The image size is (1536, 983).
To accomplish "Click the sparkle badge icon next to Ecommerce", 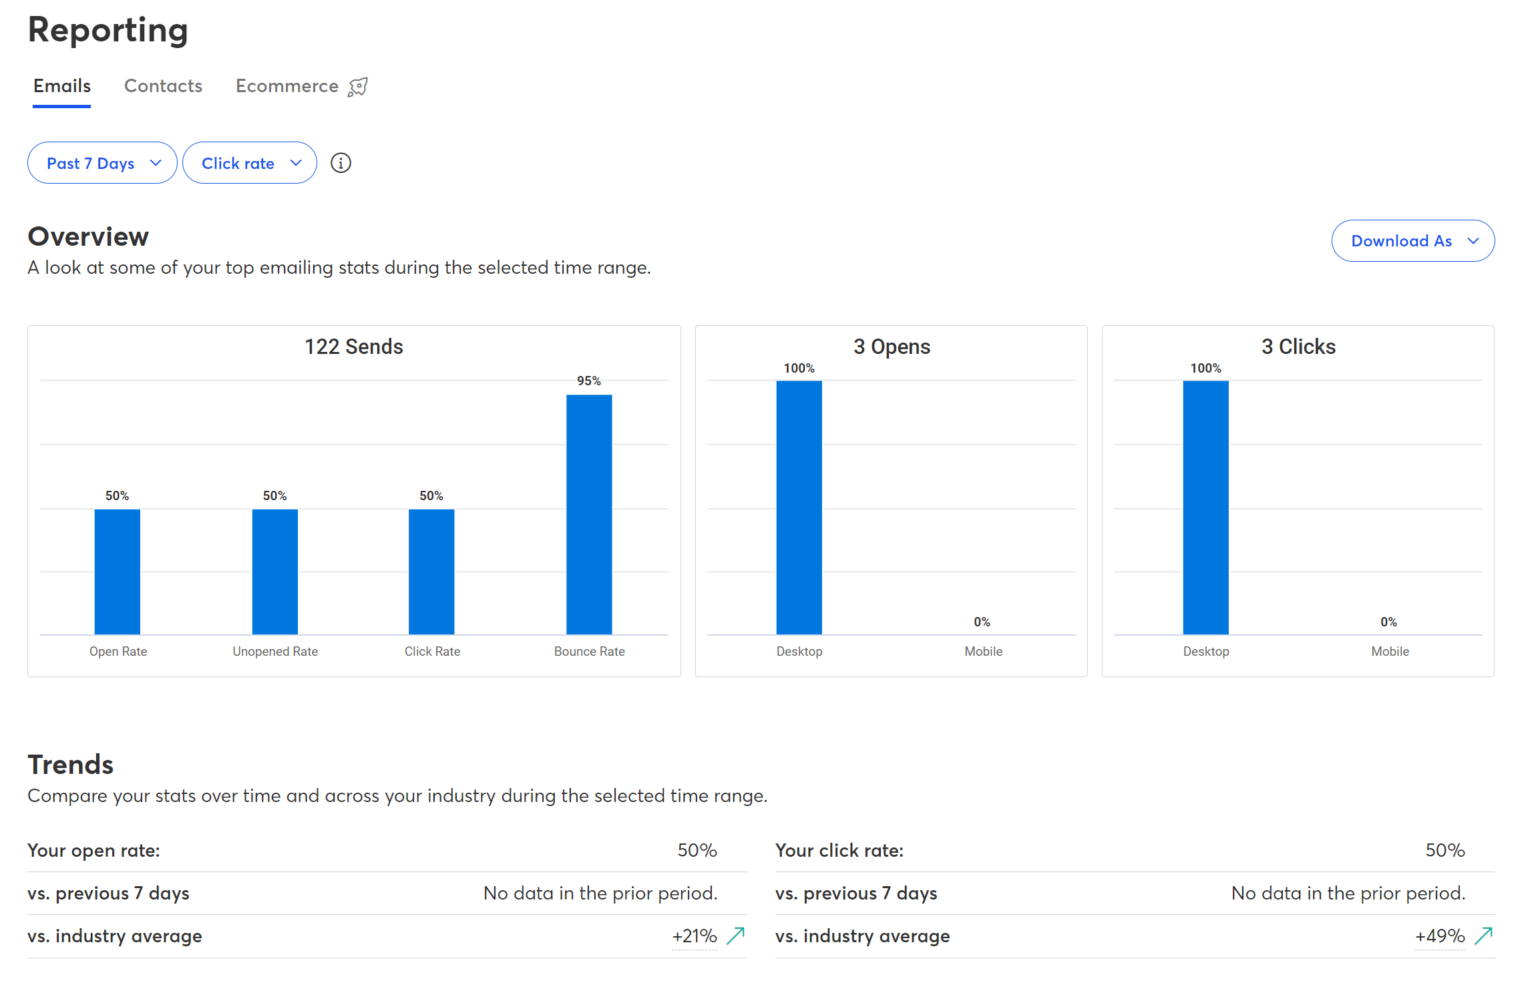I will click(357, 86).
